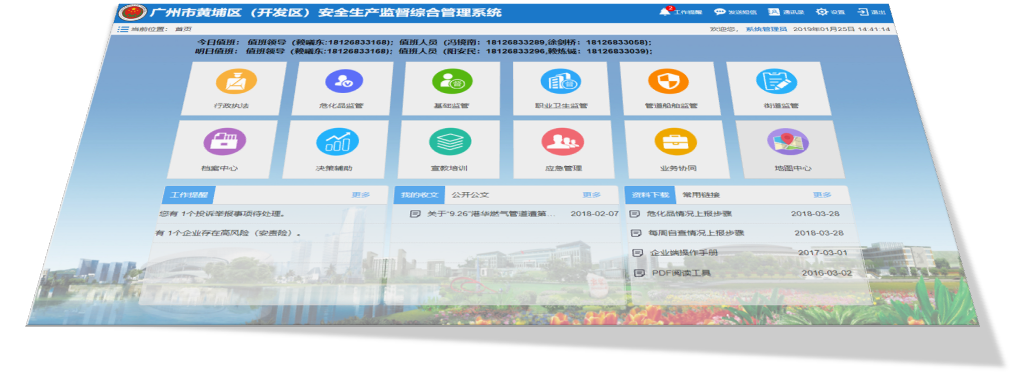Open 应急管理 red people icon
The image size is (1015, 375).
(563, 142)
